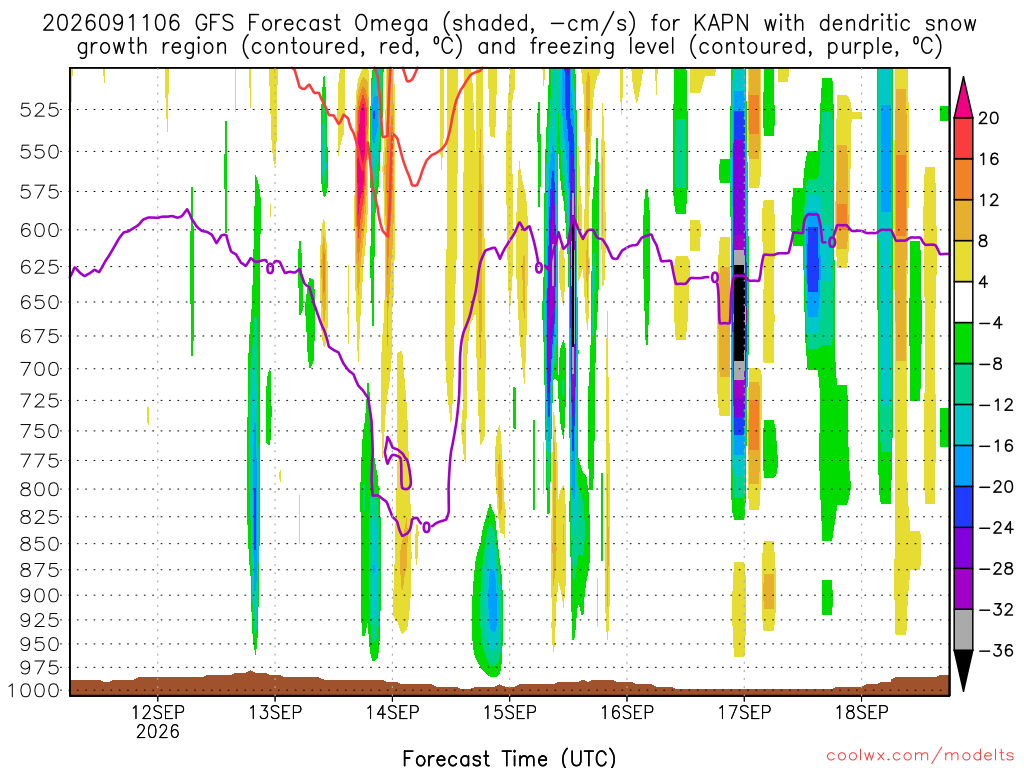The image size is (1024, 768).
Task: Click the 14SEP time axis label
Action: pos(392,712)
